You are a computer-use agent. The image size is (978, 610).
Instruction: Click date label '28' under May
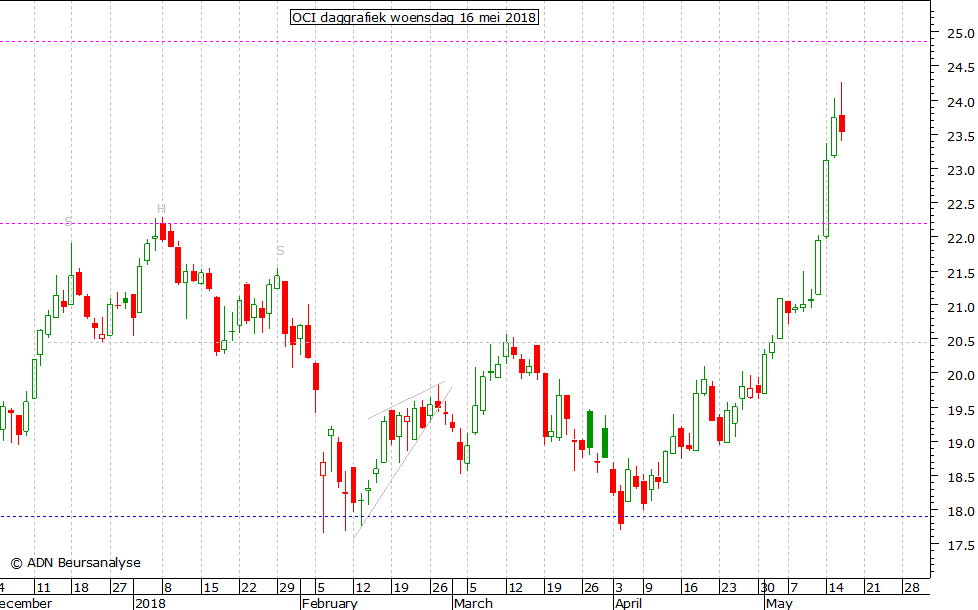[x=912, y=588]
